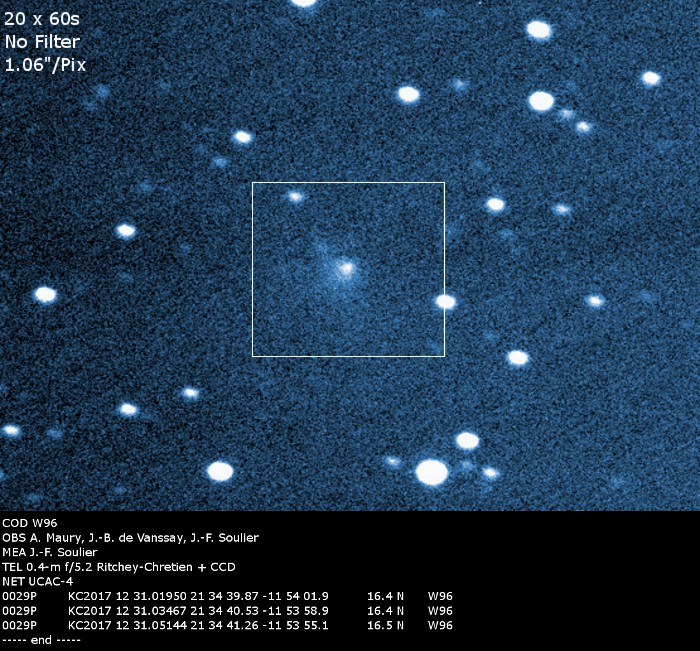Click '16.4 N' in the 31.03467 row

click(385, 611)
